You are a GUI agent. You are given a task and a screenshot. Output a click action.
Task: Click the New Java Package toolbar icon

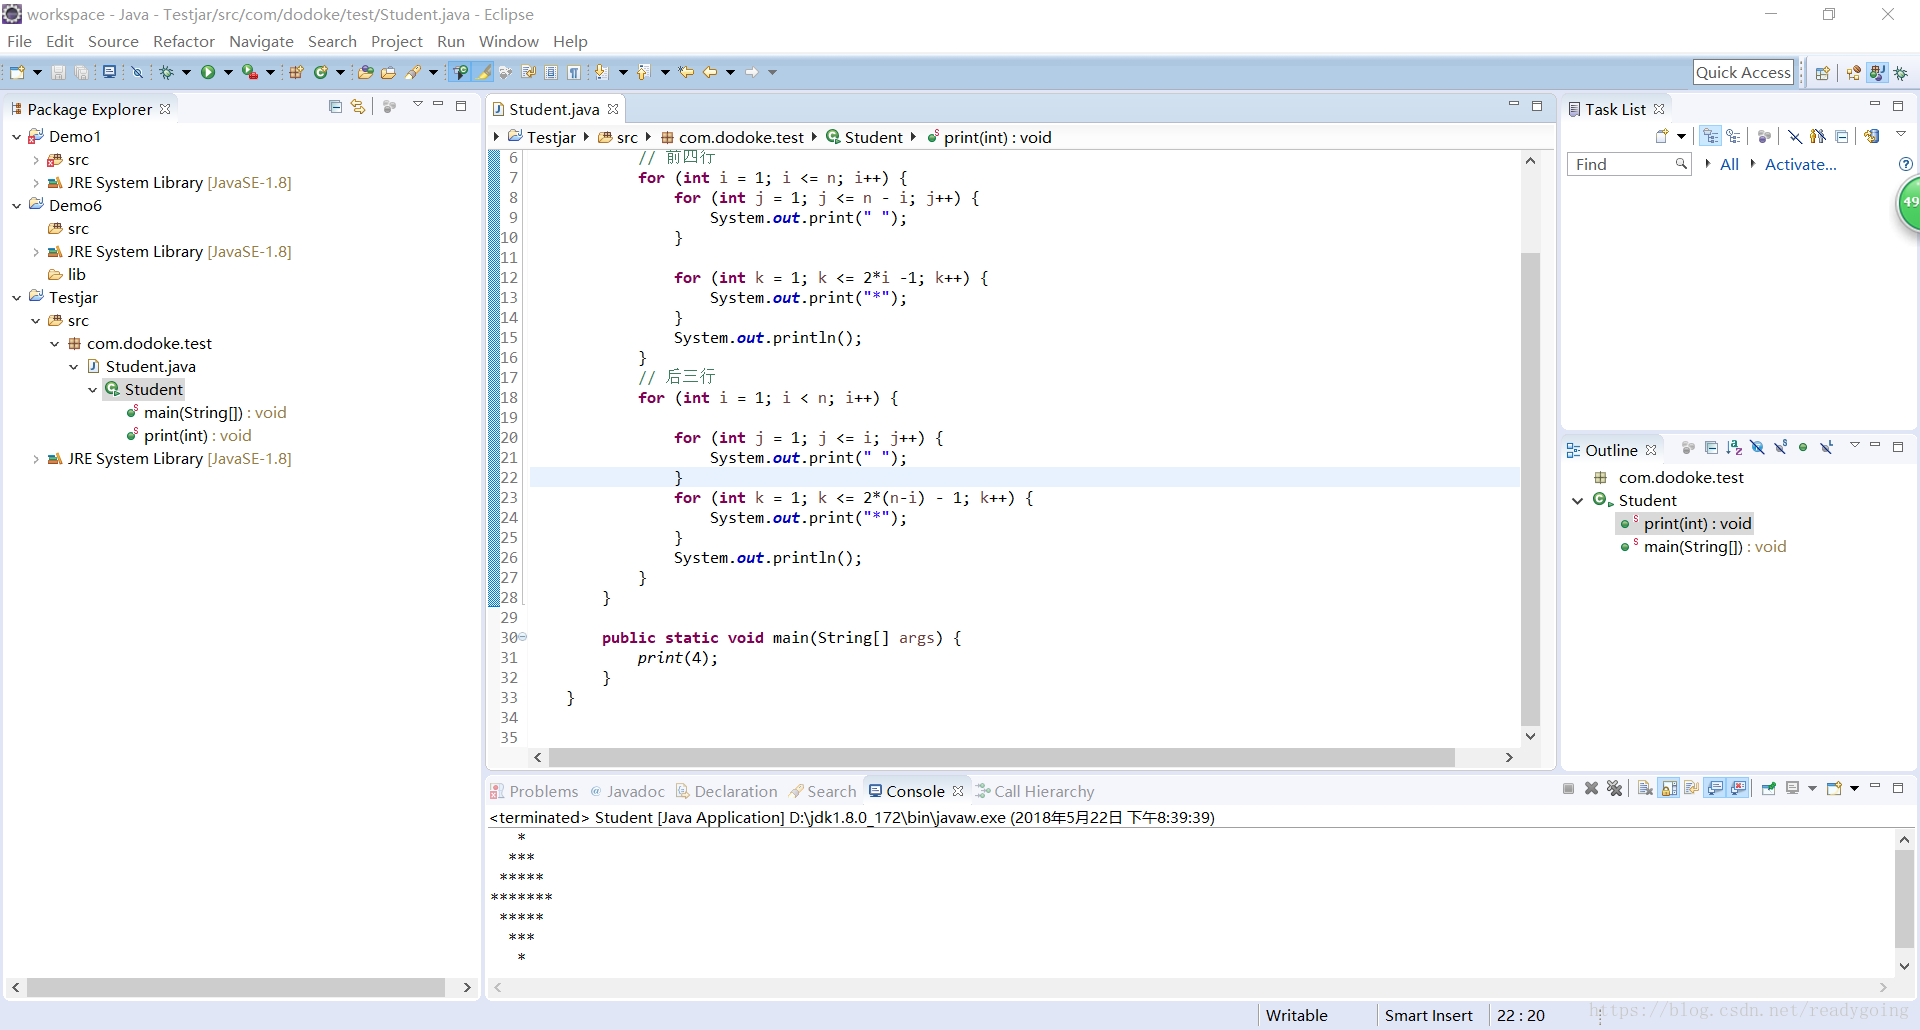click(296, 72)
